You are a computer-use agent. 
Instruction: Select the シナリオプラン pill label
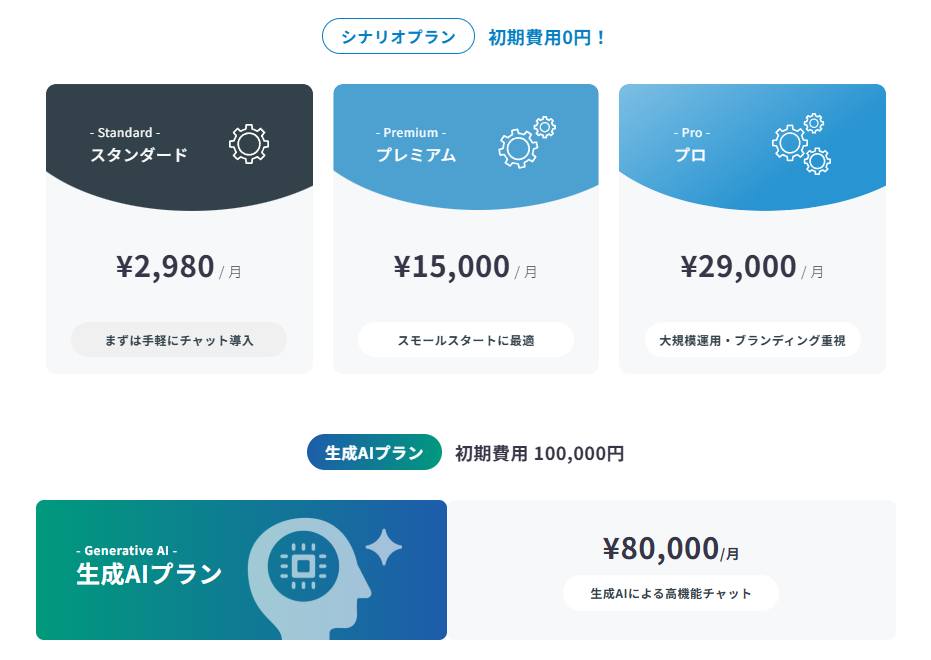pos(398,37)
